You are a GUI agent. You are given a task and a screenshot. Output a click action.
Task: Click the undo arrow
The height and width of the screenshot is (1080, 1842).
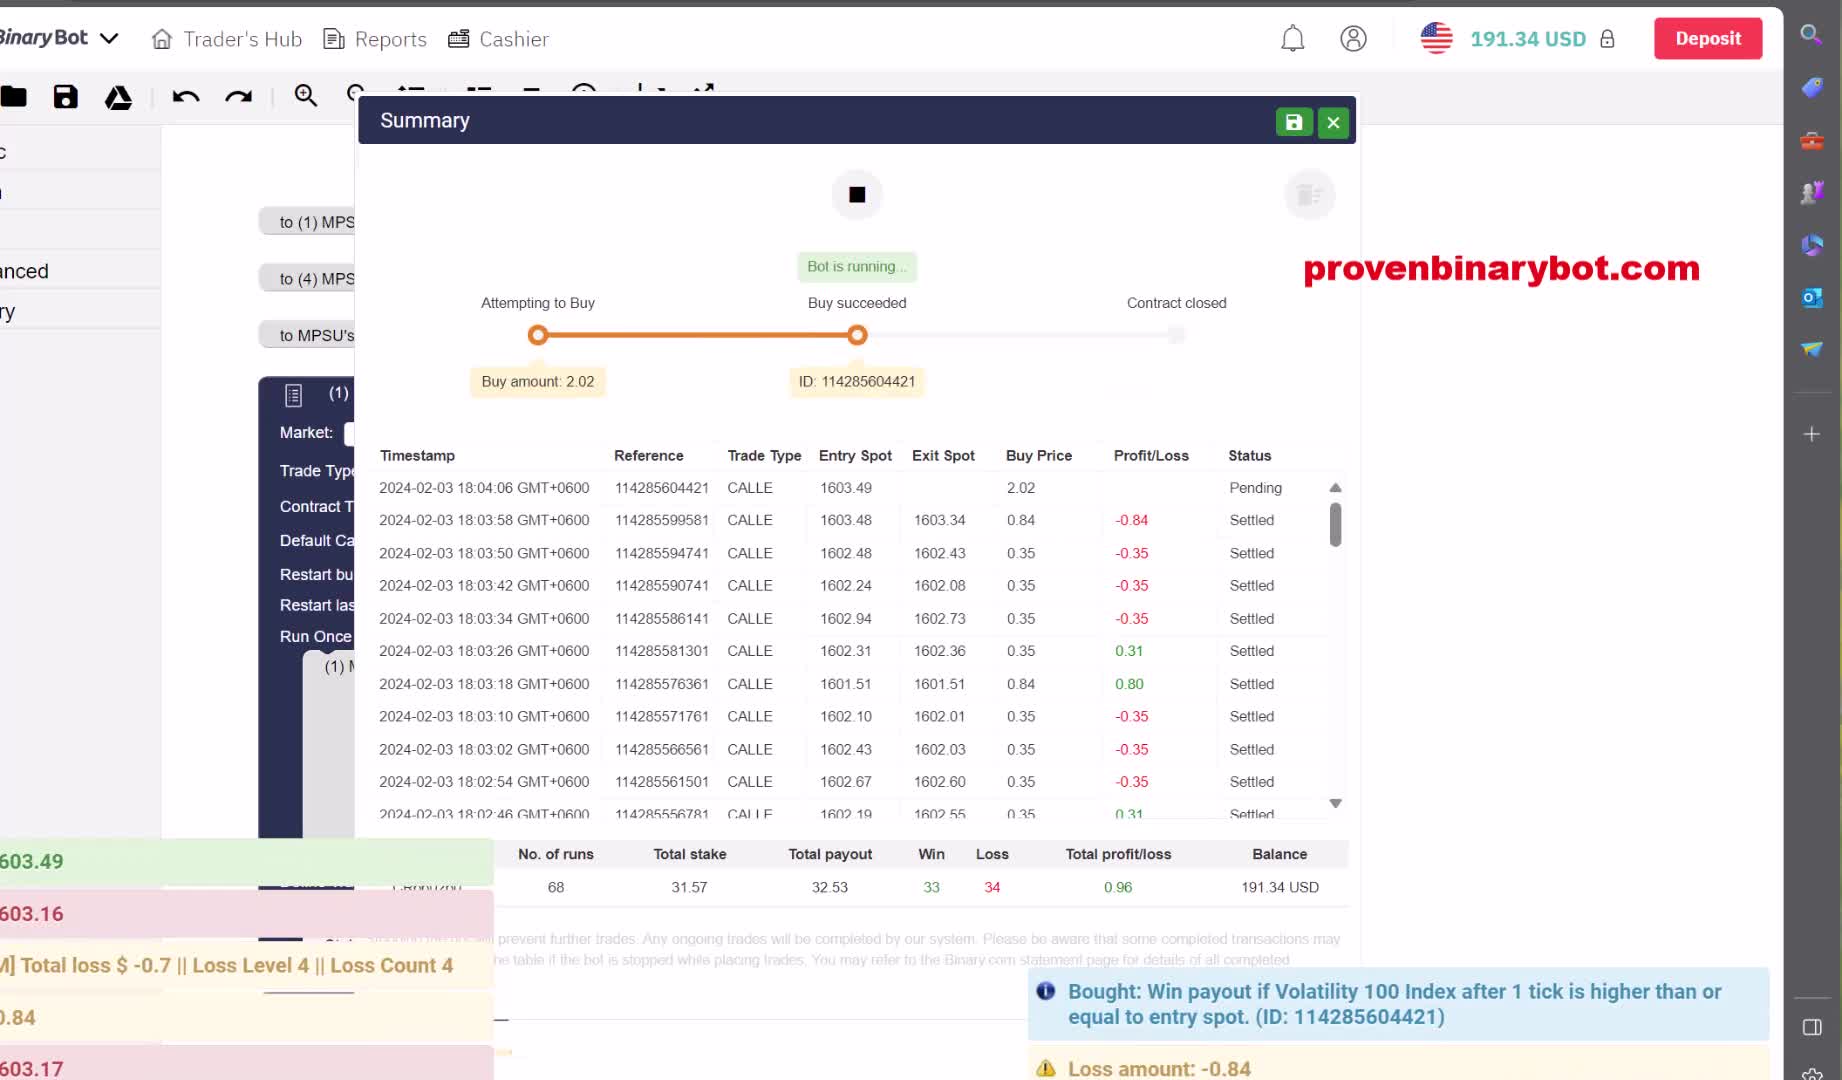tap(186, 97)
